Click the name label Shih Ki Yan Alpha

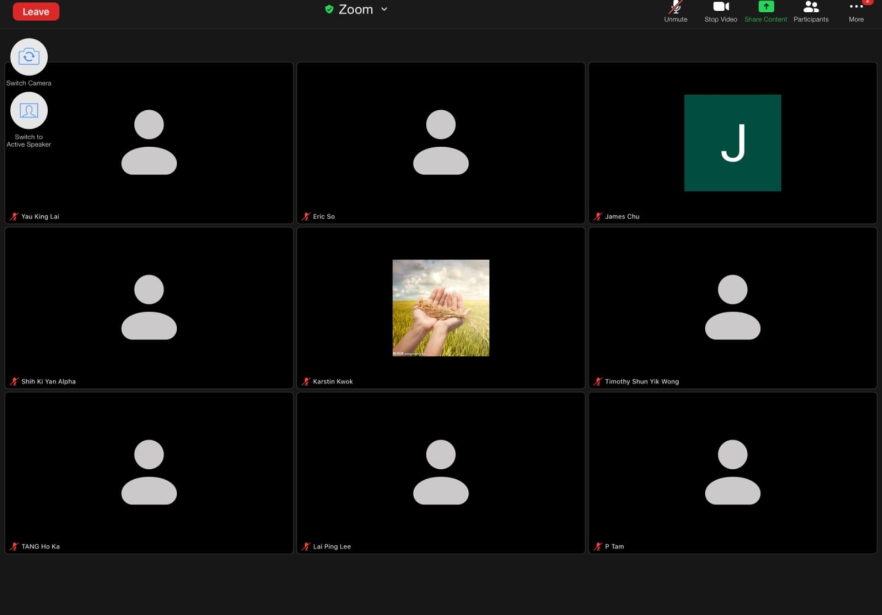click(48, 381)
